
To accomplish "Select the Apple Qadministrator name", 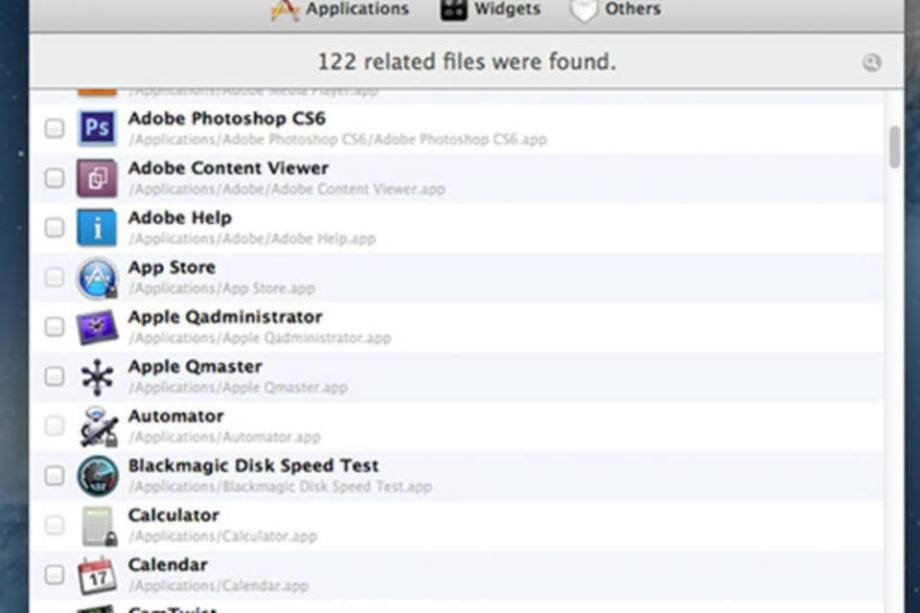I will [x=225, y=317].
